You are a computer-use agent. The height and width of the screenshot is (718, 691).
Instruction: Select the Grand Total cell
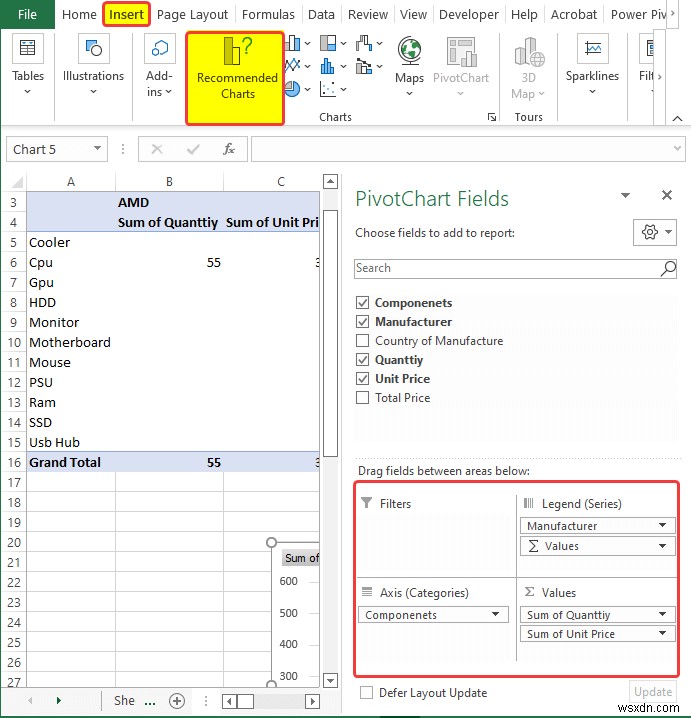pos(71,462)
